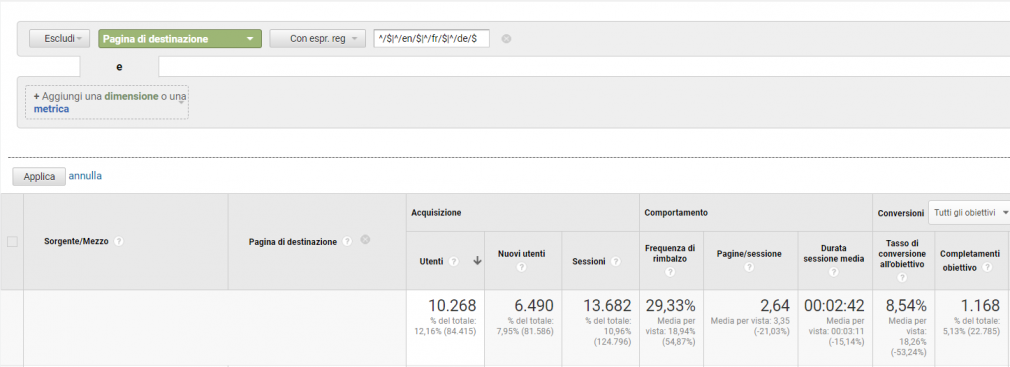
Task: Click the Acquisizione group header
Action: pyautogui.click(x=437, y=212)
